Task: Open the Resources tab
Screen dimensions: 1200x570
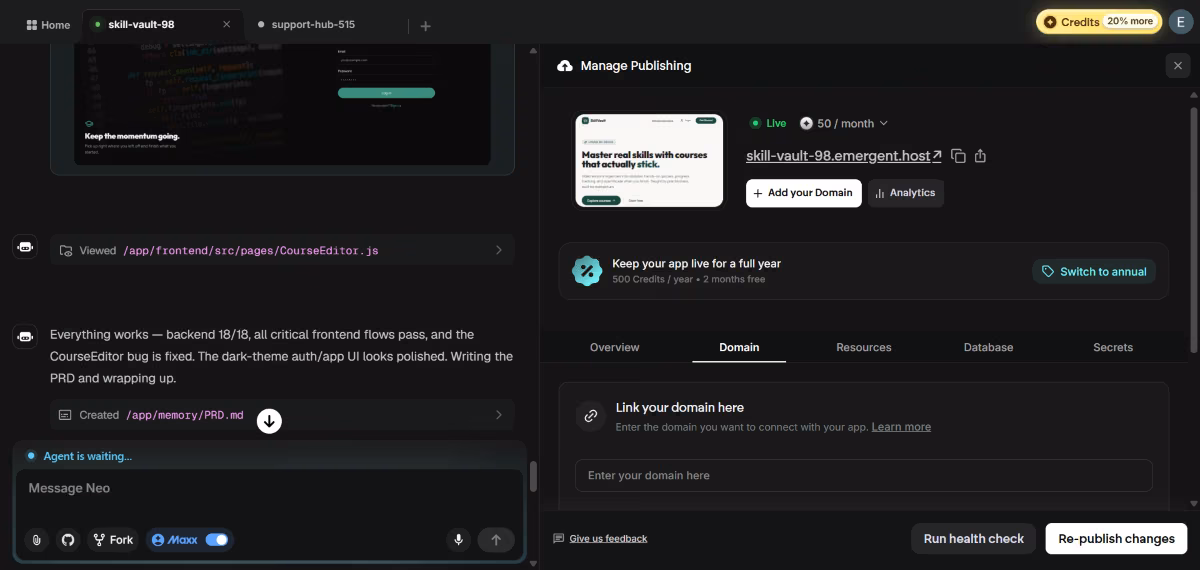Action: tap(864, 347)
